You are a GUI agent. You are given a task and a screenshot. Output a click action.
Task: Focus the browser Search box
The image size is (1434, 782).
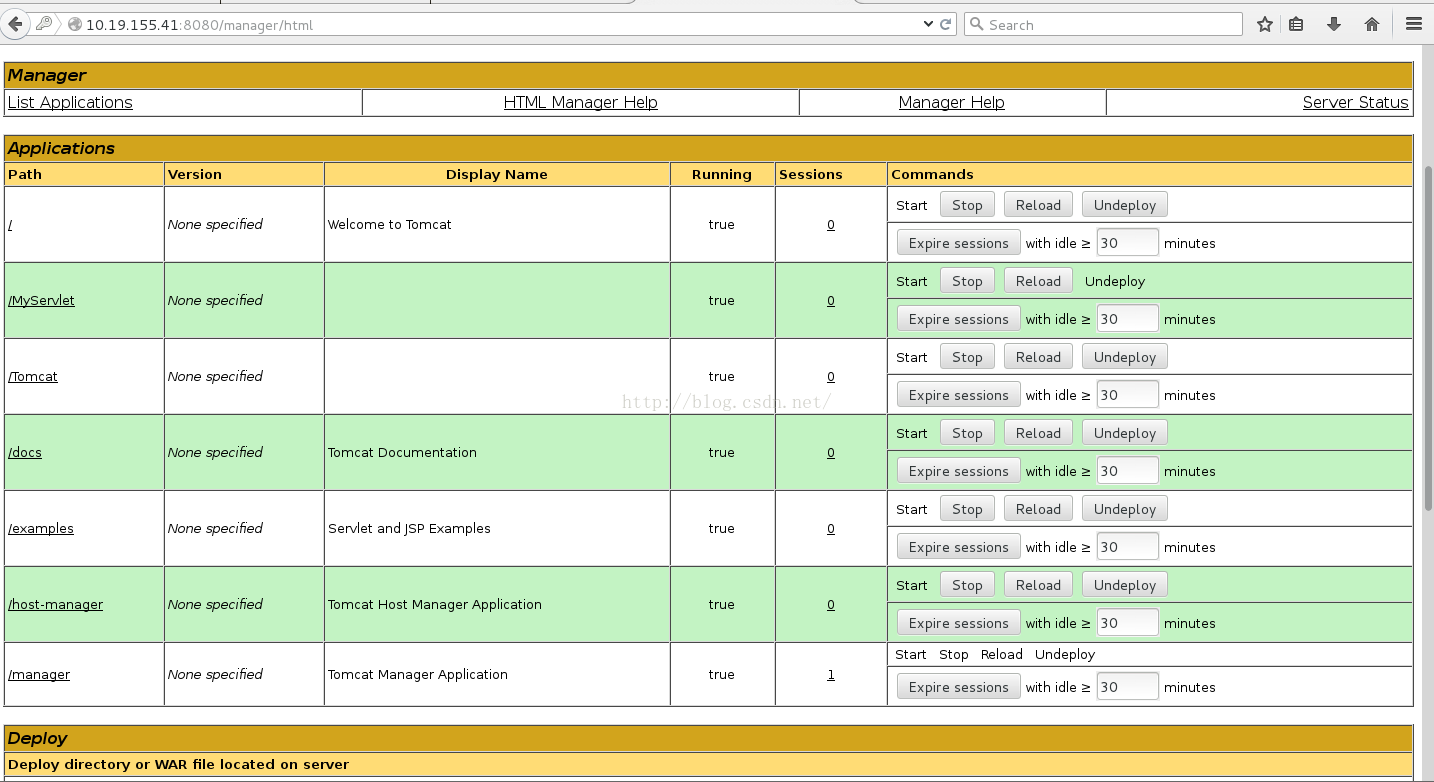click(x=1104, y=24)
